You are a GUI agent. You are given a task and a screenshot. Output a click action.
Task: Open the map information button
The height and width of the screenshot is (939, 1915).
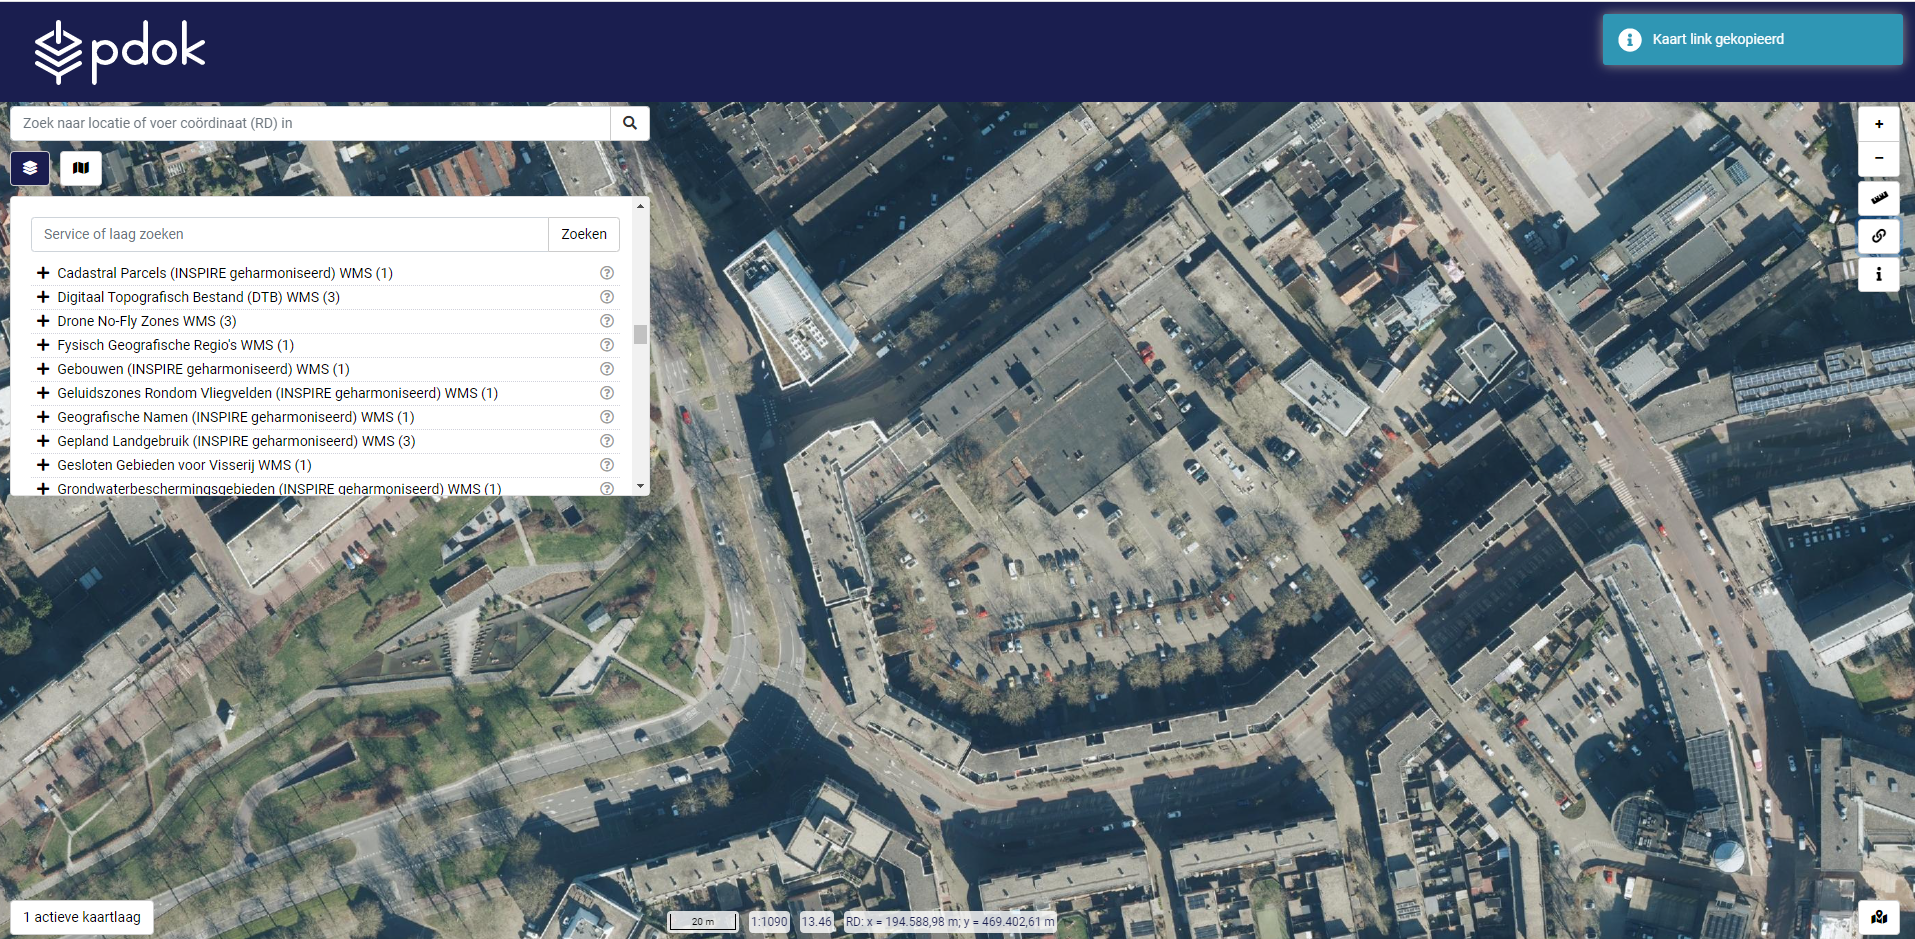pos(1878,274)
